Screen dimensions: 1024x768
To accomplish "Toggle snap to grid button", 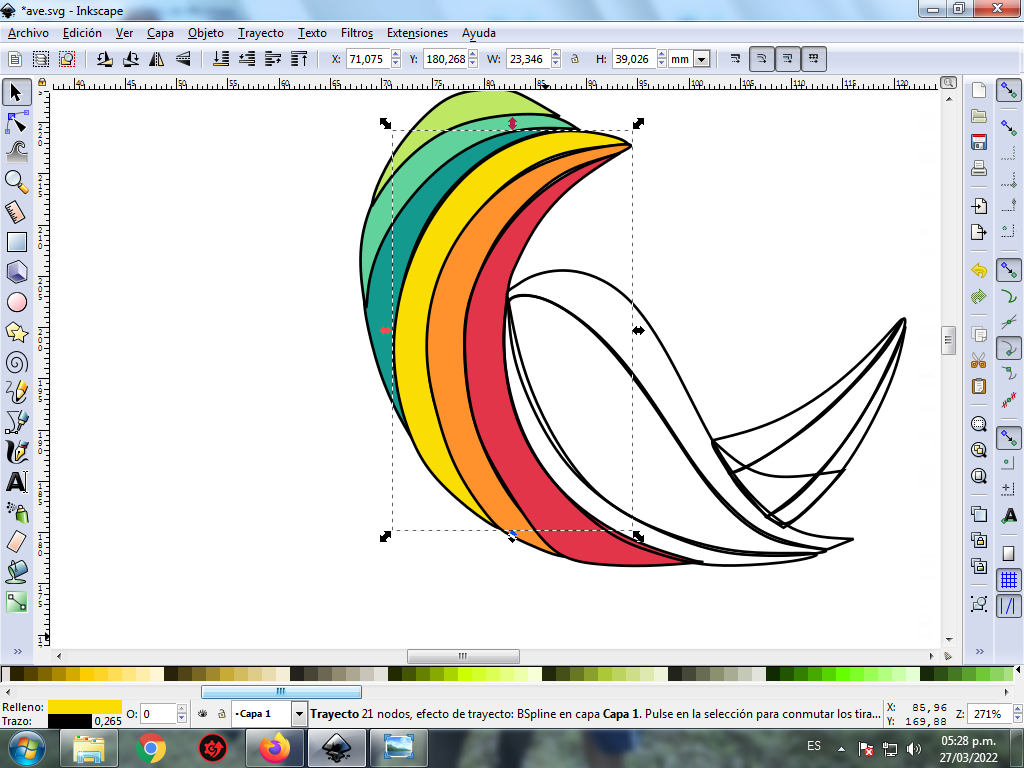I will point(1009,579).
